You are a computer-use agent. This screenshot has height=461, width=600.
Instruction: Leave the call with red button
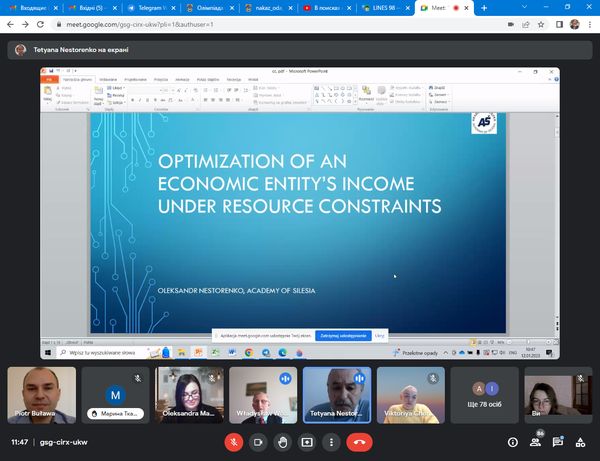point(359,442)
